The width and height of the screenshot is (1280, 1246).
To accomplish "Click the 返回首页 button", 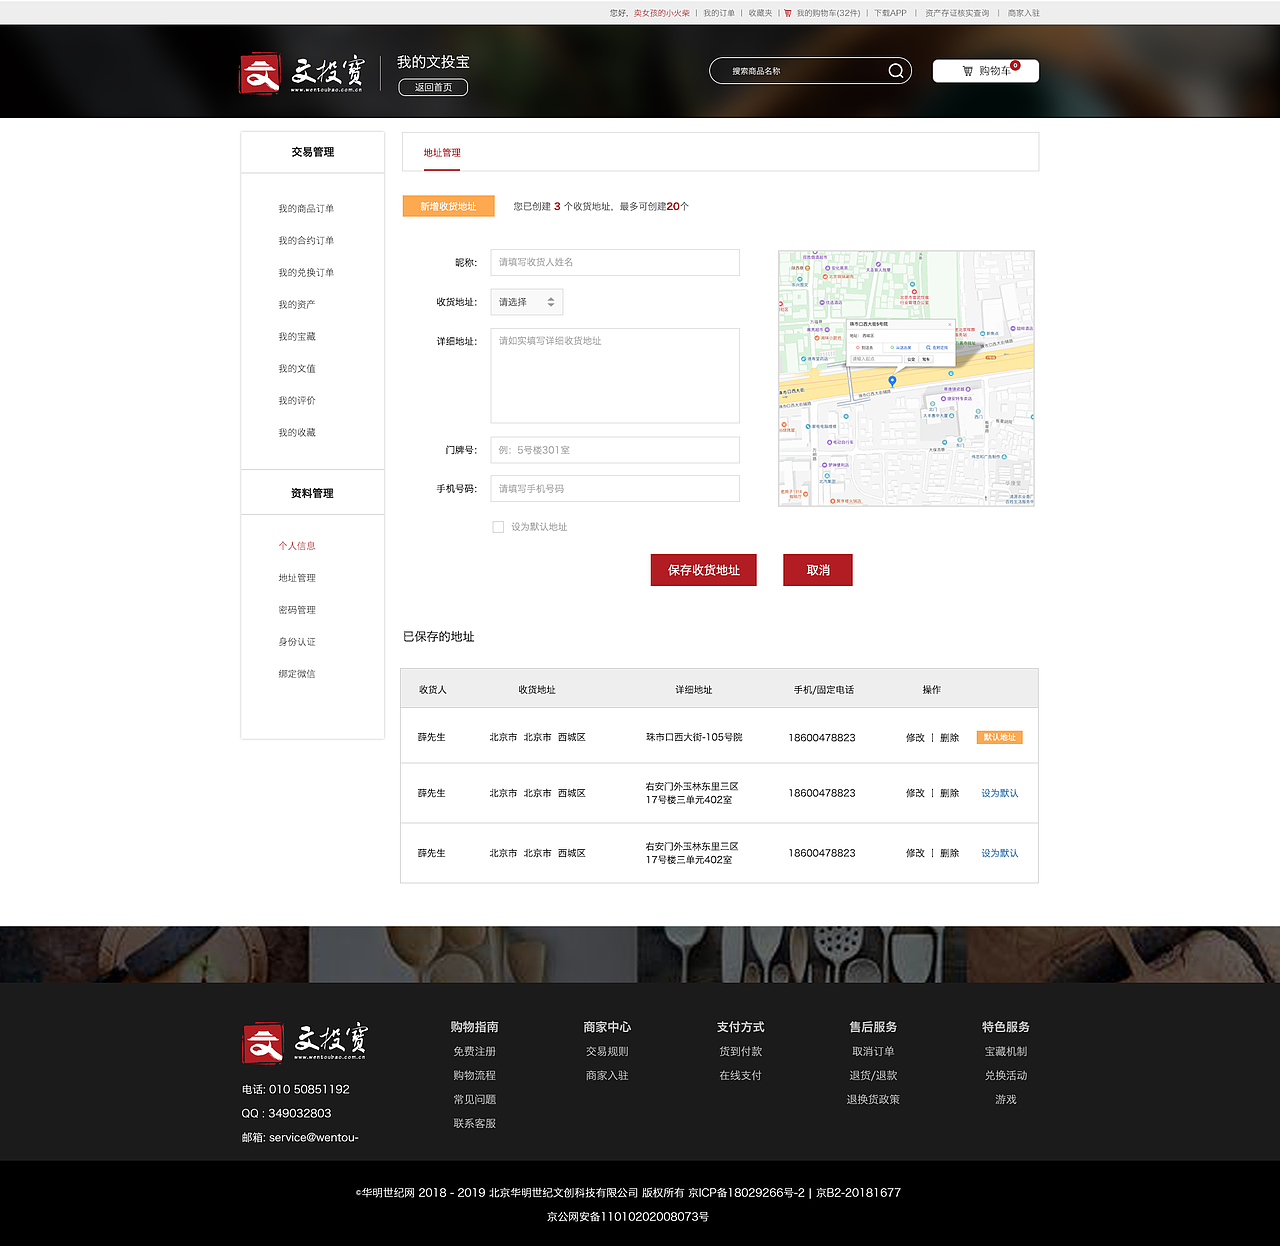I will click(x=433, y=87).
